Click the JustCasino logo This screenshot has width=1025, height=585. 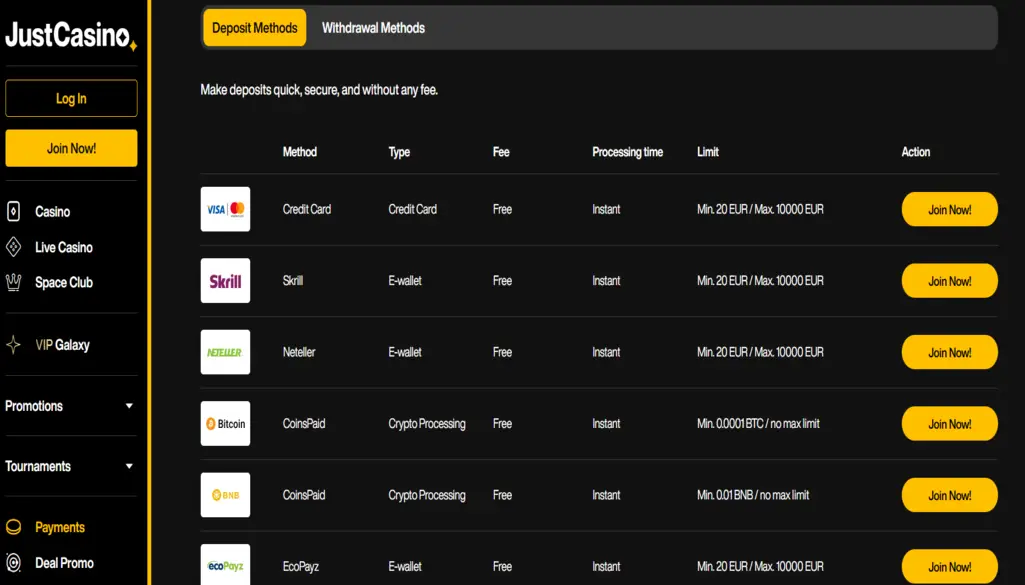pyautogui.click(x=71, y=35)
